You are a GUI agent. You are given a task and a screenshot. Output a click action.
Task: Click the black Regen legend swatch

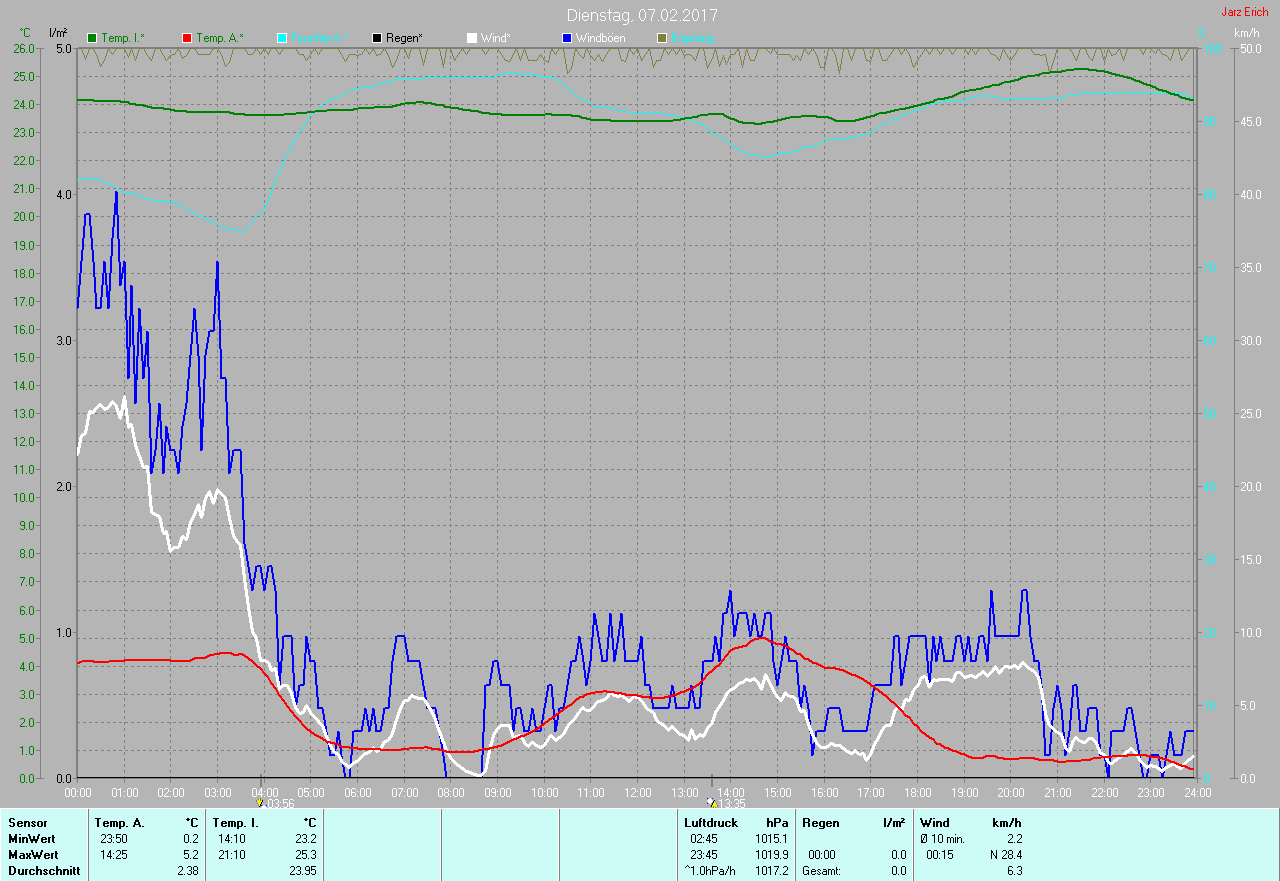[377, 38]
